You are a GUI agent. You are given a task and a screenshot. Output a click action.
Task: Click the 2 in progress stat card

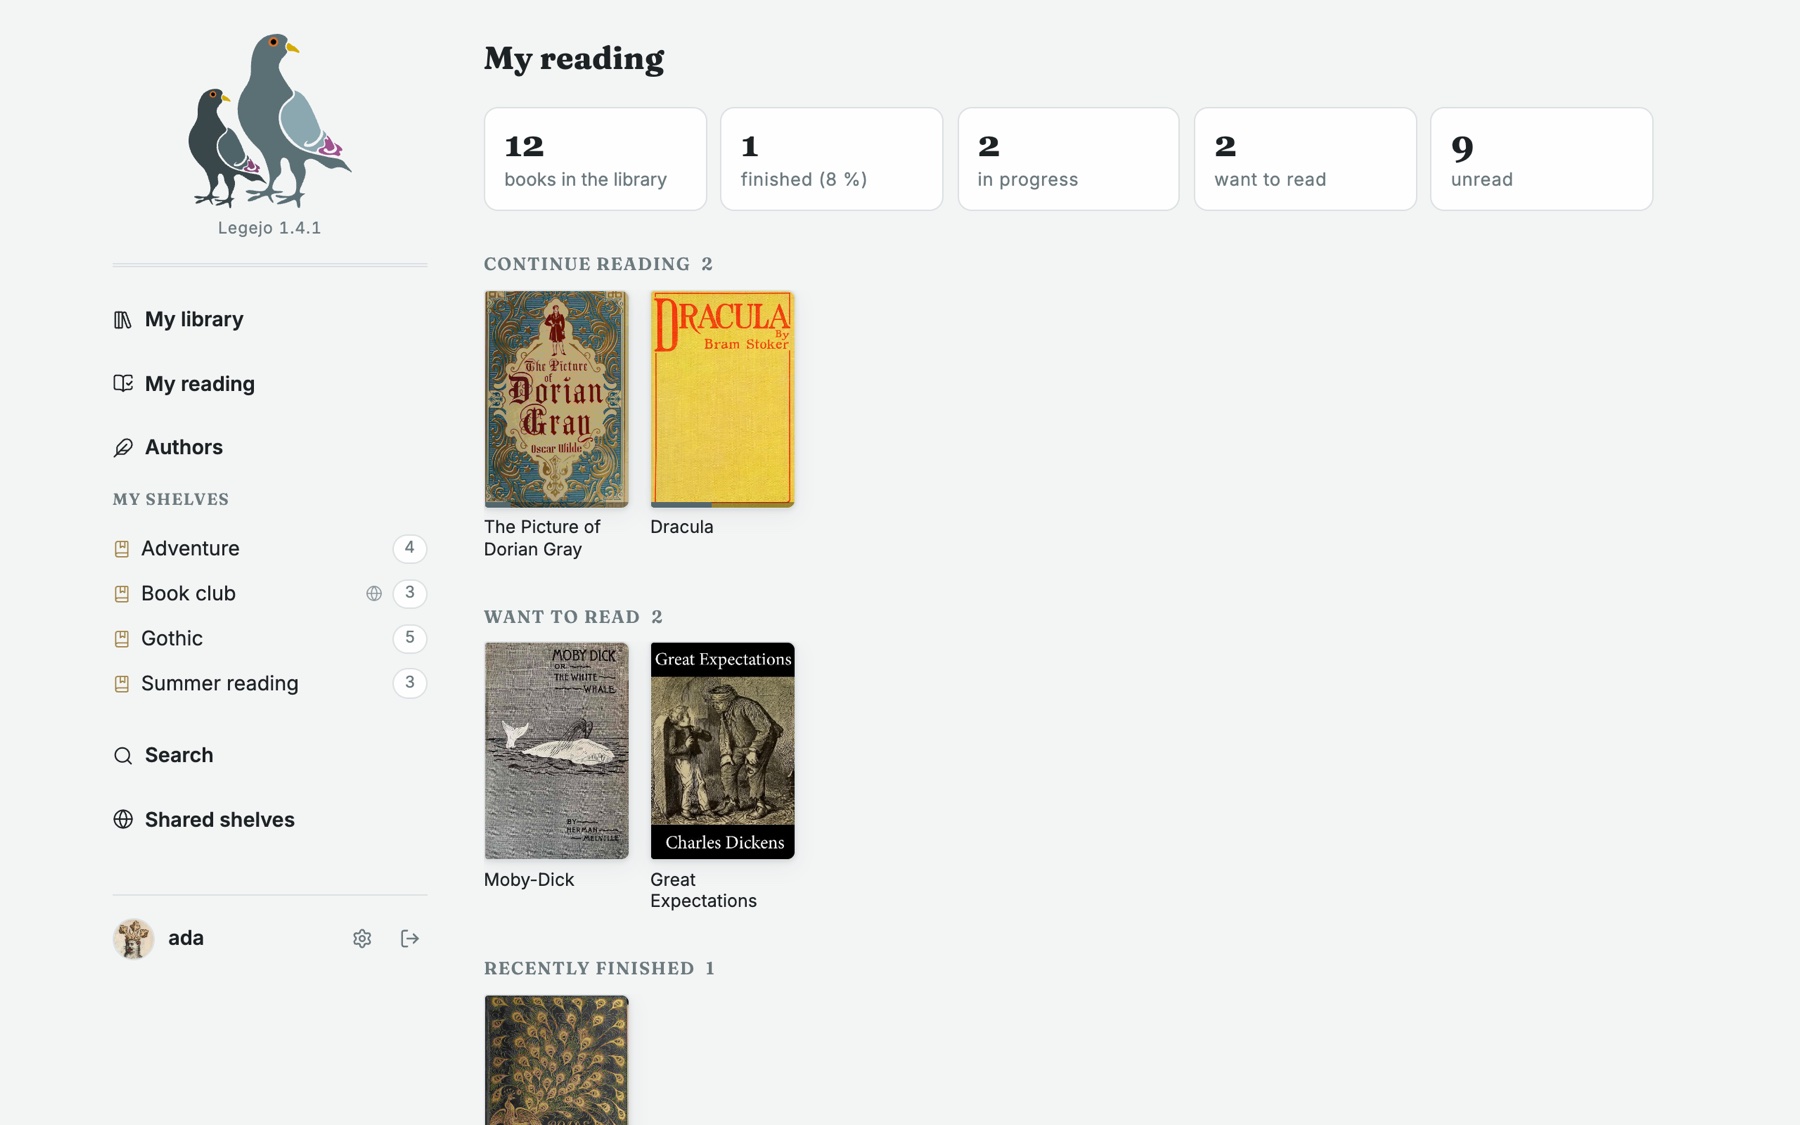point(1068,159)
